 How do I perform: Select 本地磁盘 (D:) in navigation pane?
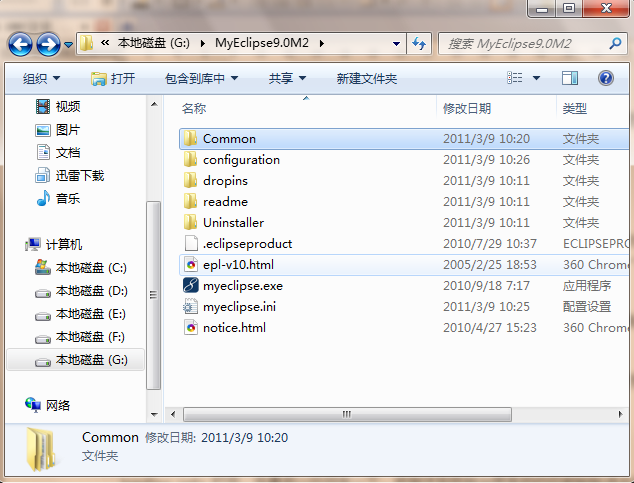[x=81, y=291]
